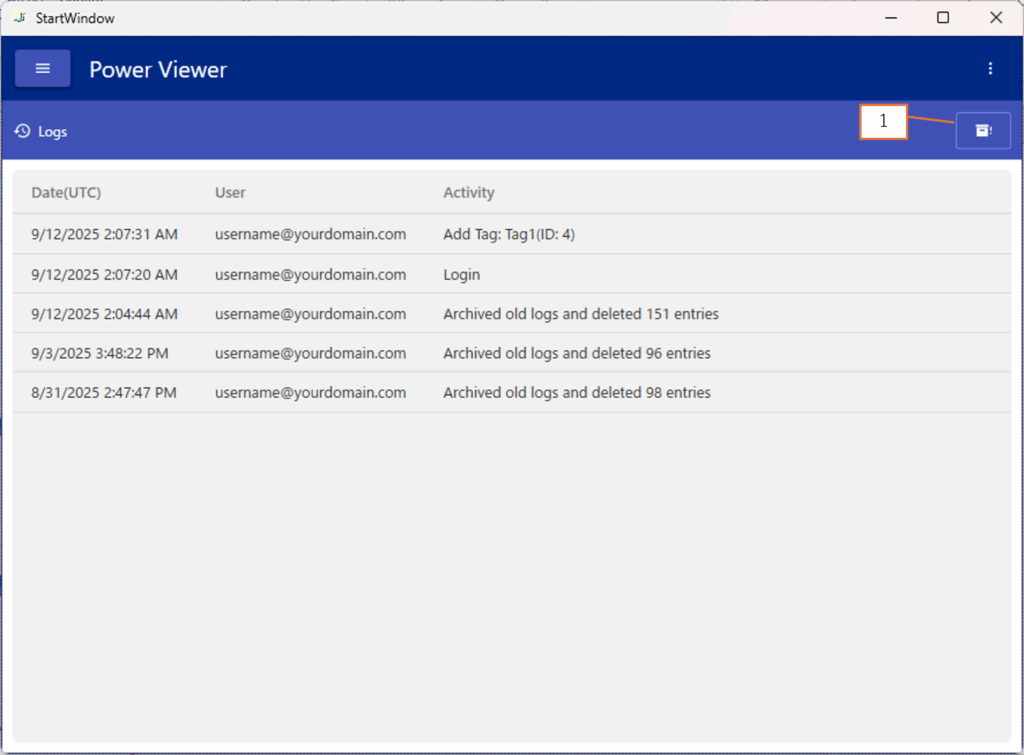Viewport: 1024px width, 755px height.
Task: Close the StartWindow window
Action: (996, 17)
